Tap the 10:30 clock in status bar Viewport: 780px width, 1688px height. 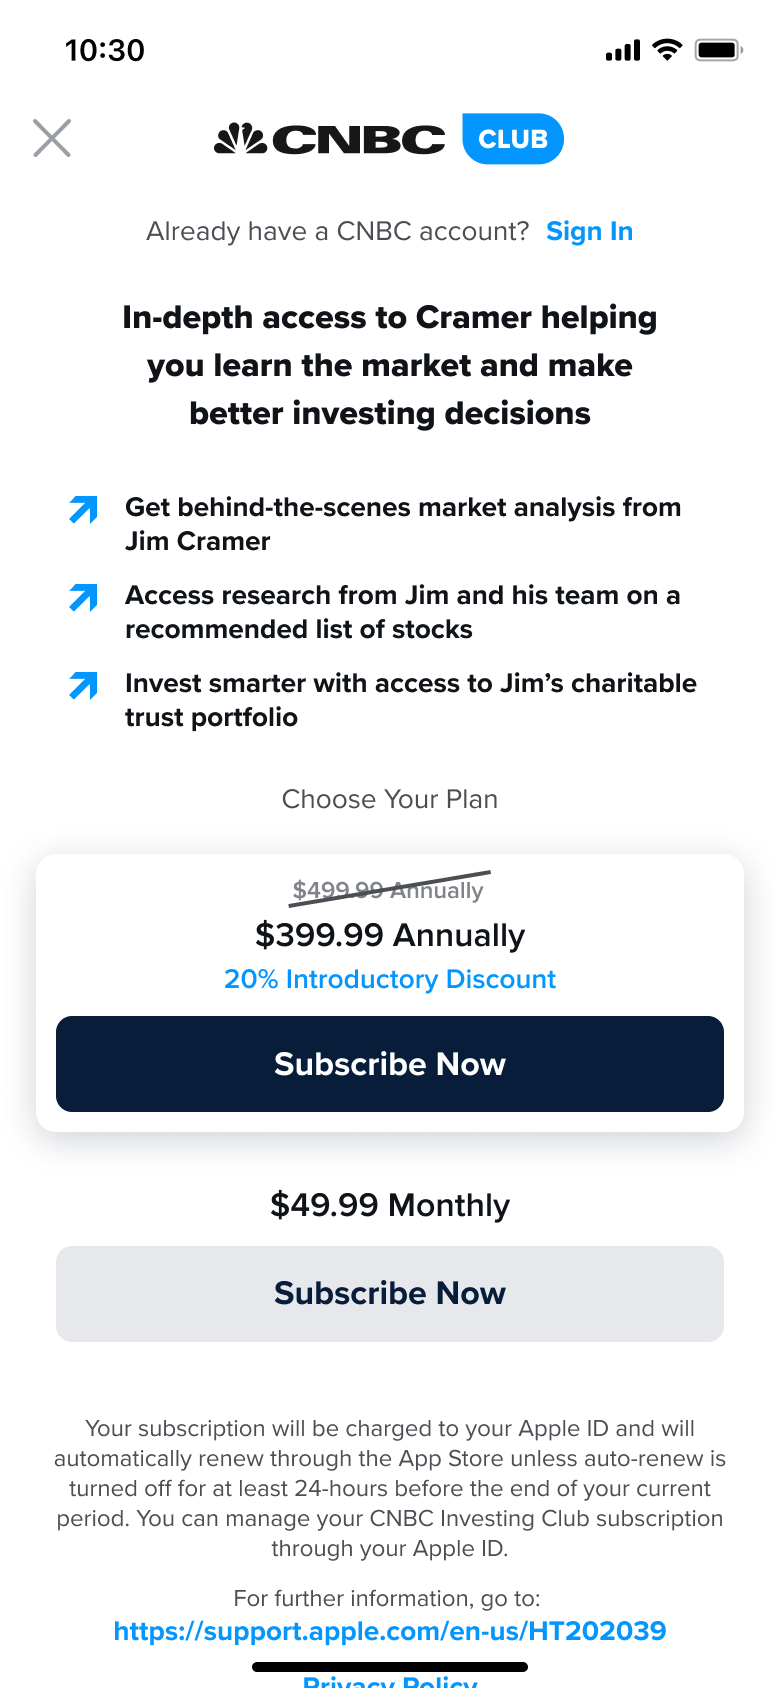pos(105,50)
